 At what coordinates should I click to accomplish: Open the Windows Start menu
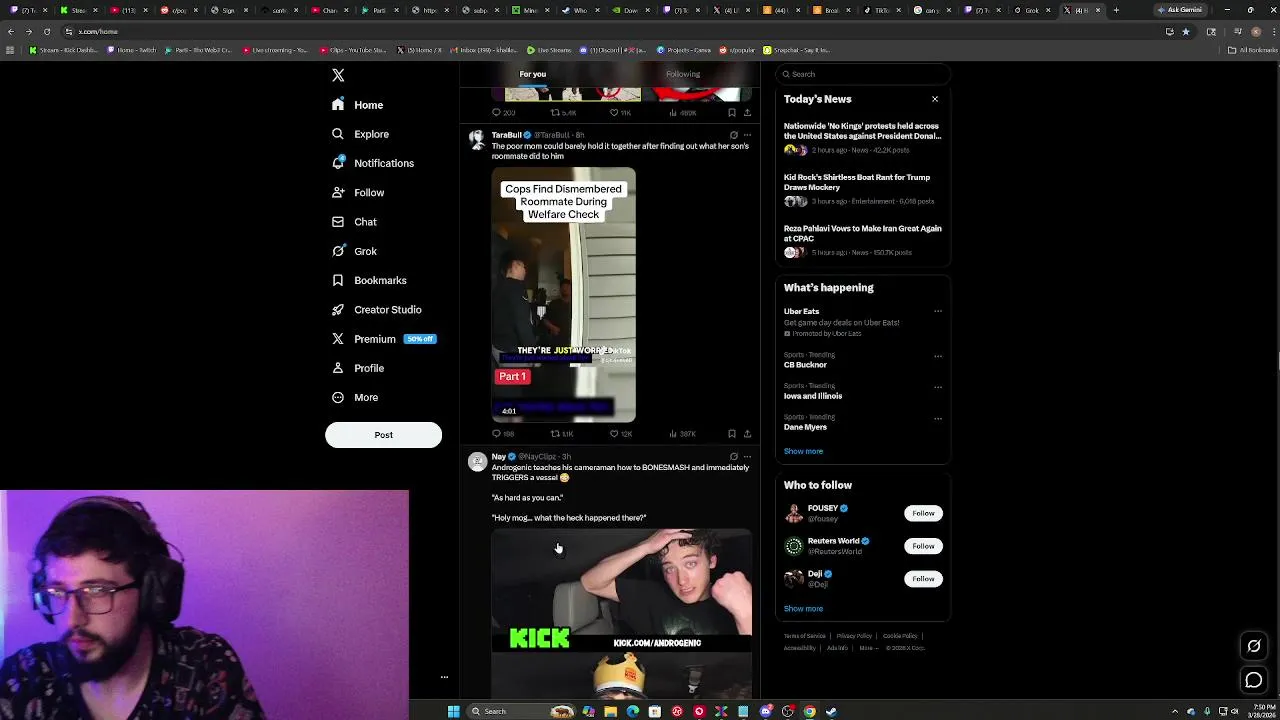(x=453, y=711)
